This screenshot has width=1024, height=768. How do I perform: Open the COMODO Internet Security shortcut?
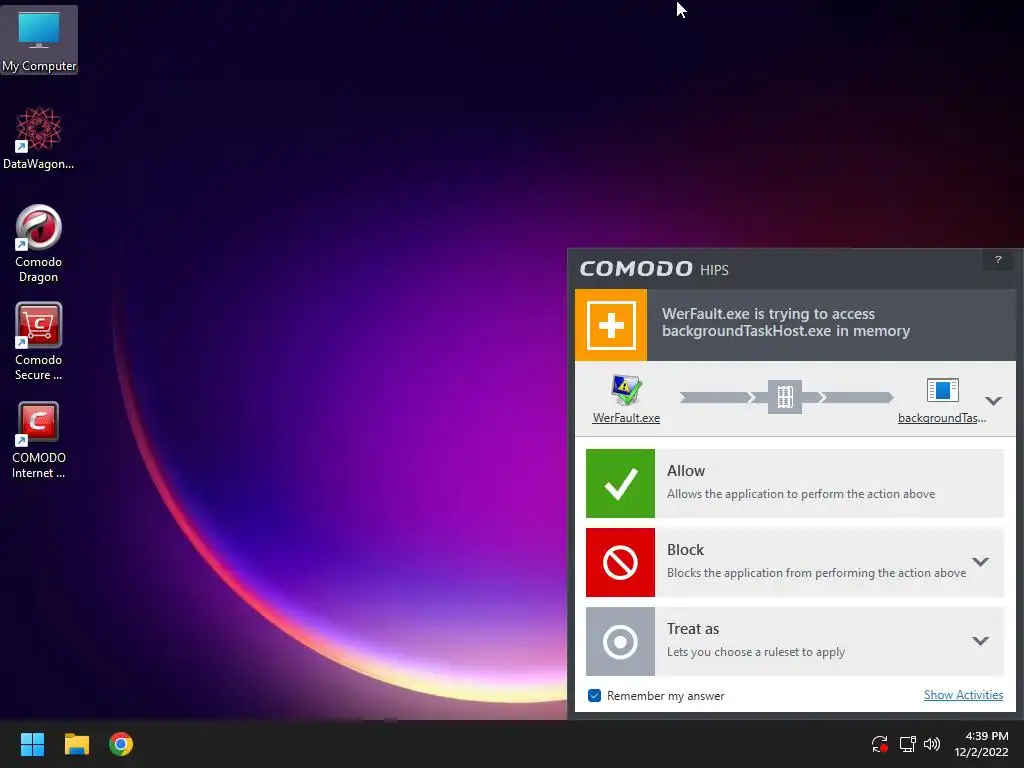tap(39, 440)
